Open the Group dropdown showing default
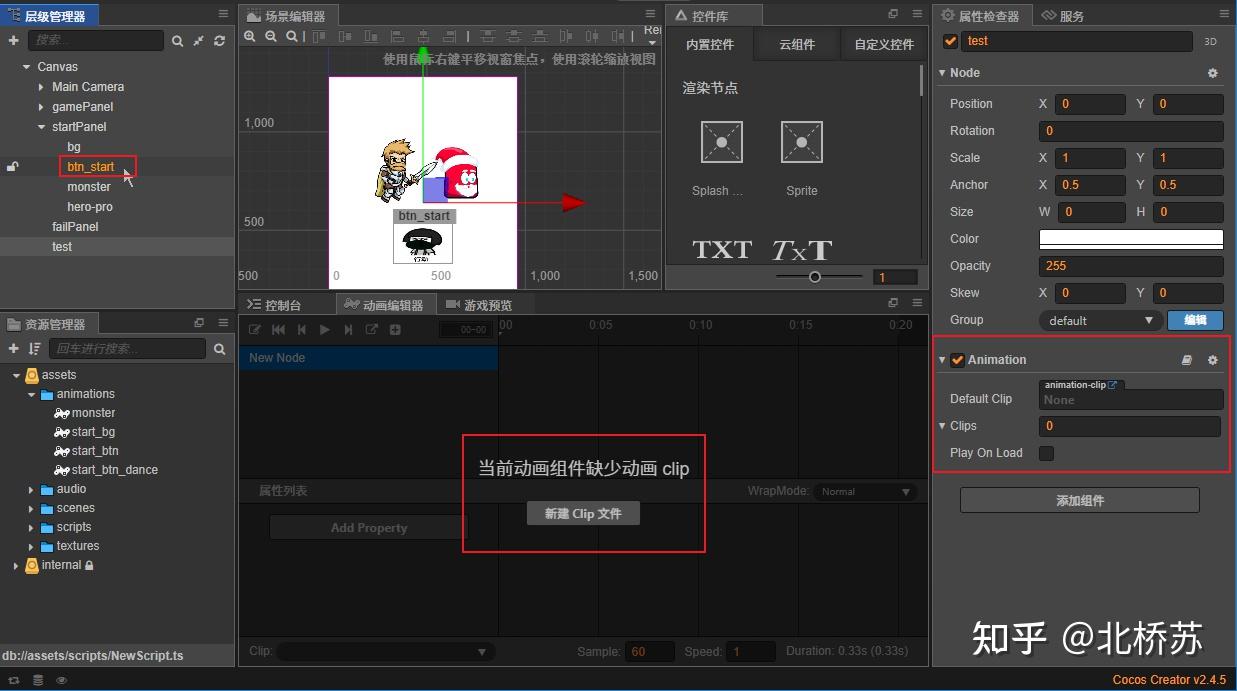Screen dimensions: 1237x691 (x=1098, y=320)
